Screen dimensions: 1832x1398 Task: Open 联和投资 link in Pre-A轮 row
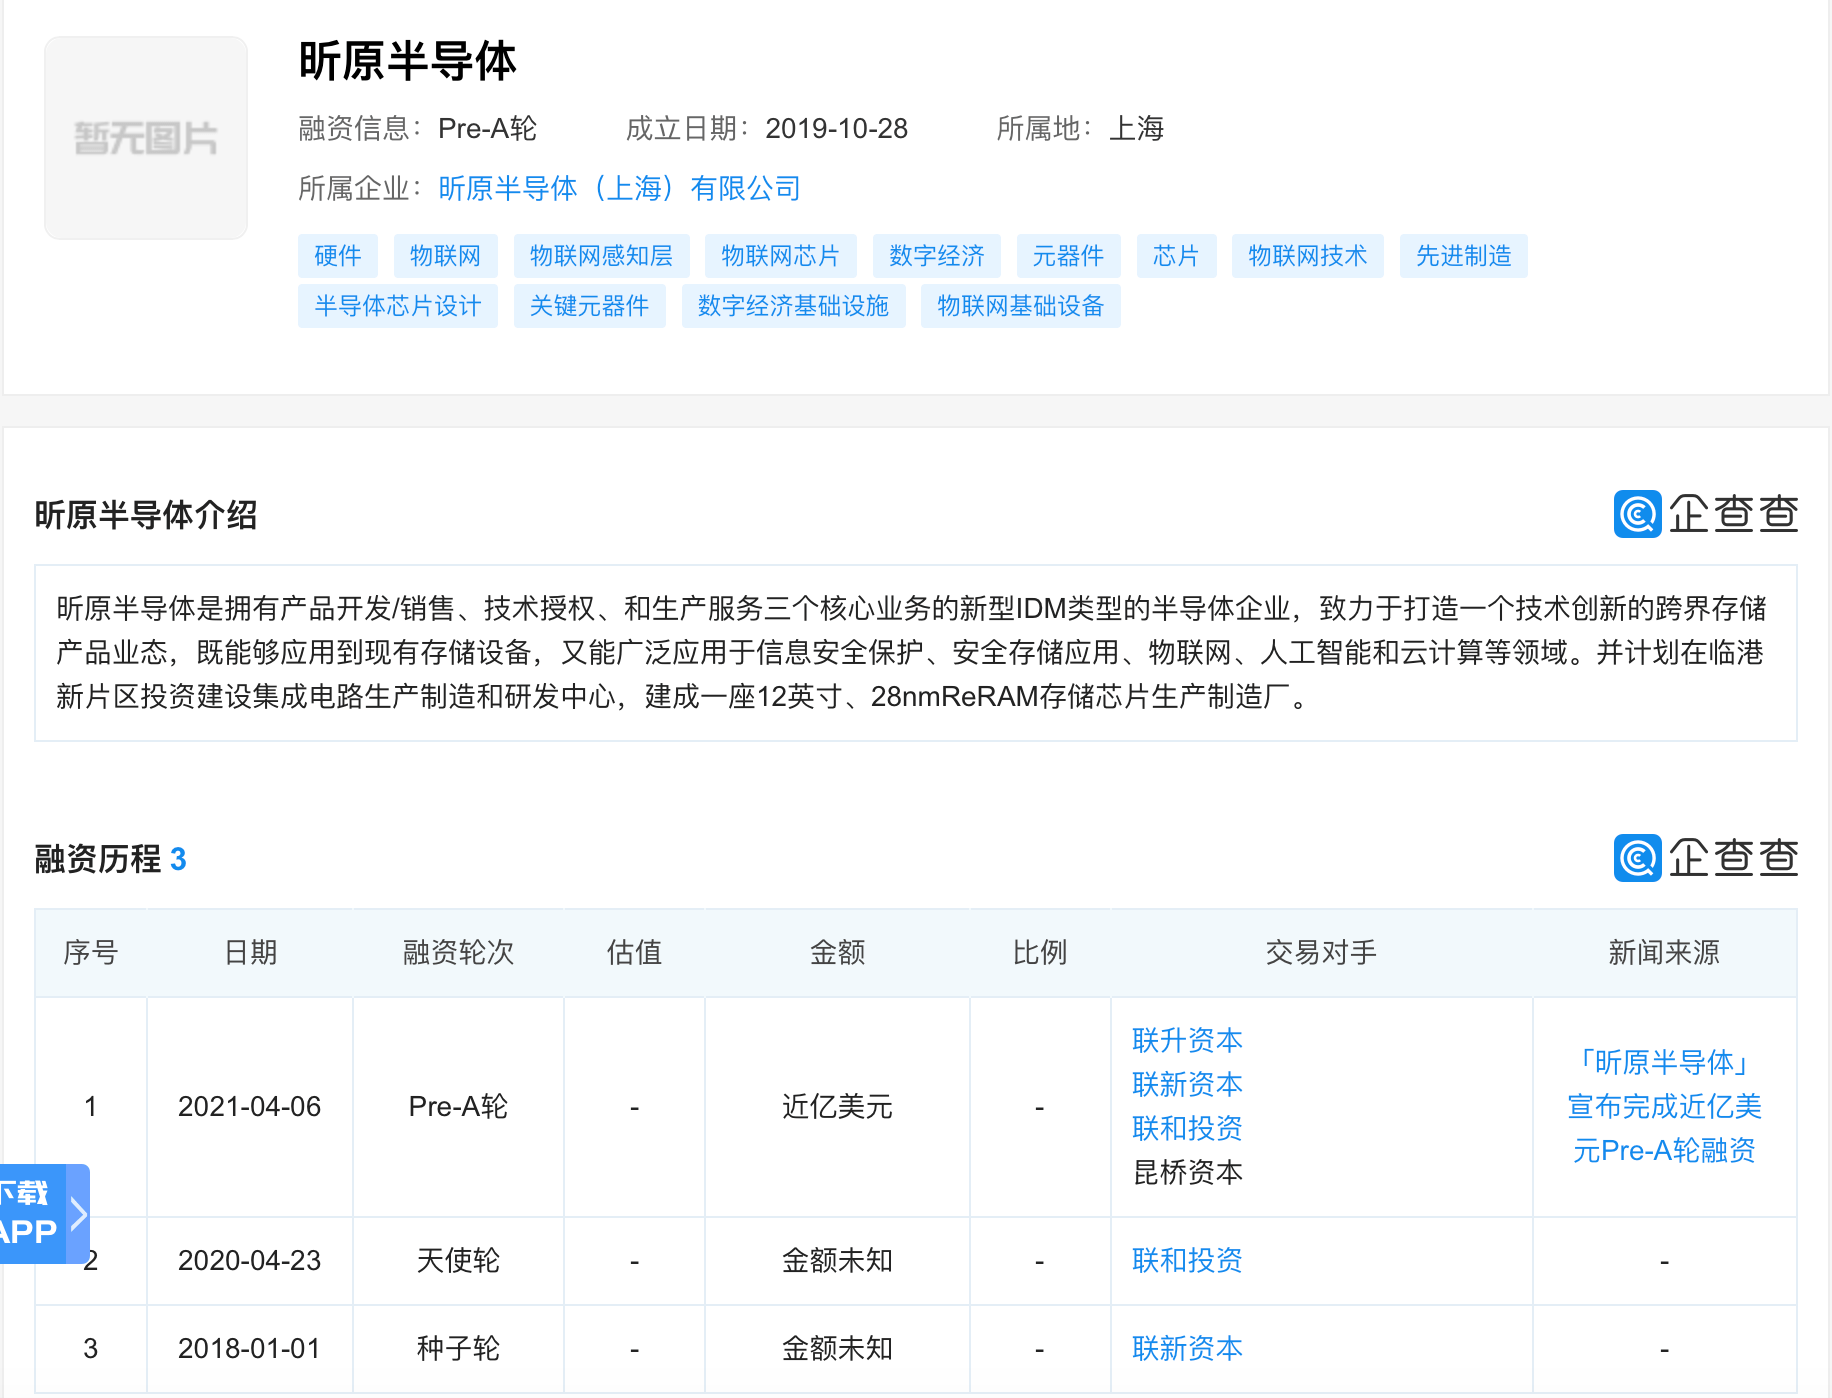click(x=1187, y=1128)
